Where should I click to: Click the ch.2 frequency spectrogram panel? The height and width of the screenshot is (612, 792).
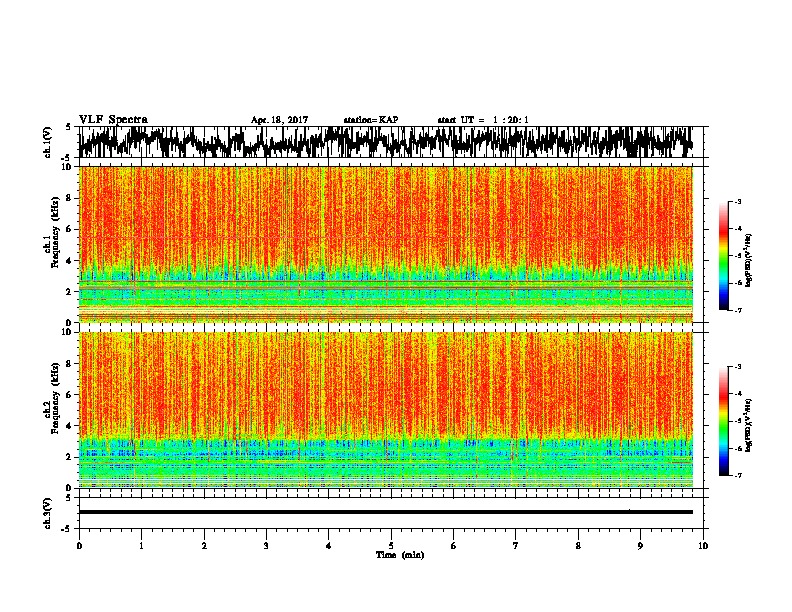pyautogui.click(x=386, y=410)
